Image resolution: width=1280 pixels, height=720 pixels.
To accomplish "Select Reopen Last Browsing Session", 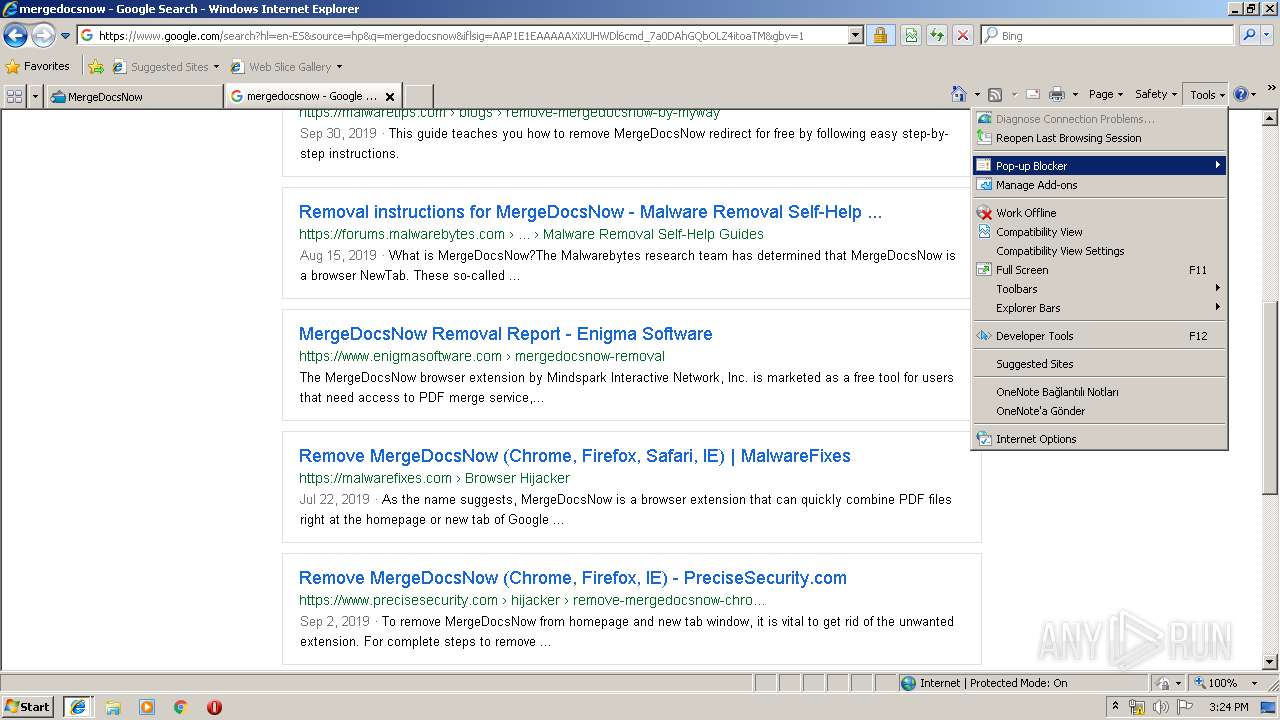I will (1100, 138).
